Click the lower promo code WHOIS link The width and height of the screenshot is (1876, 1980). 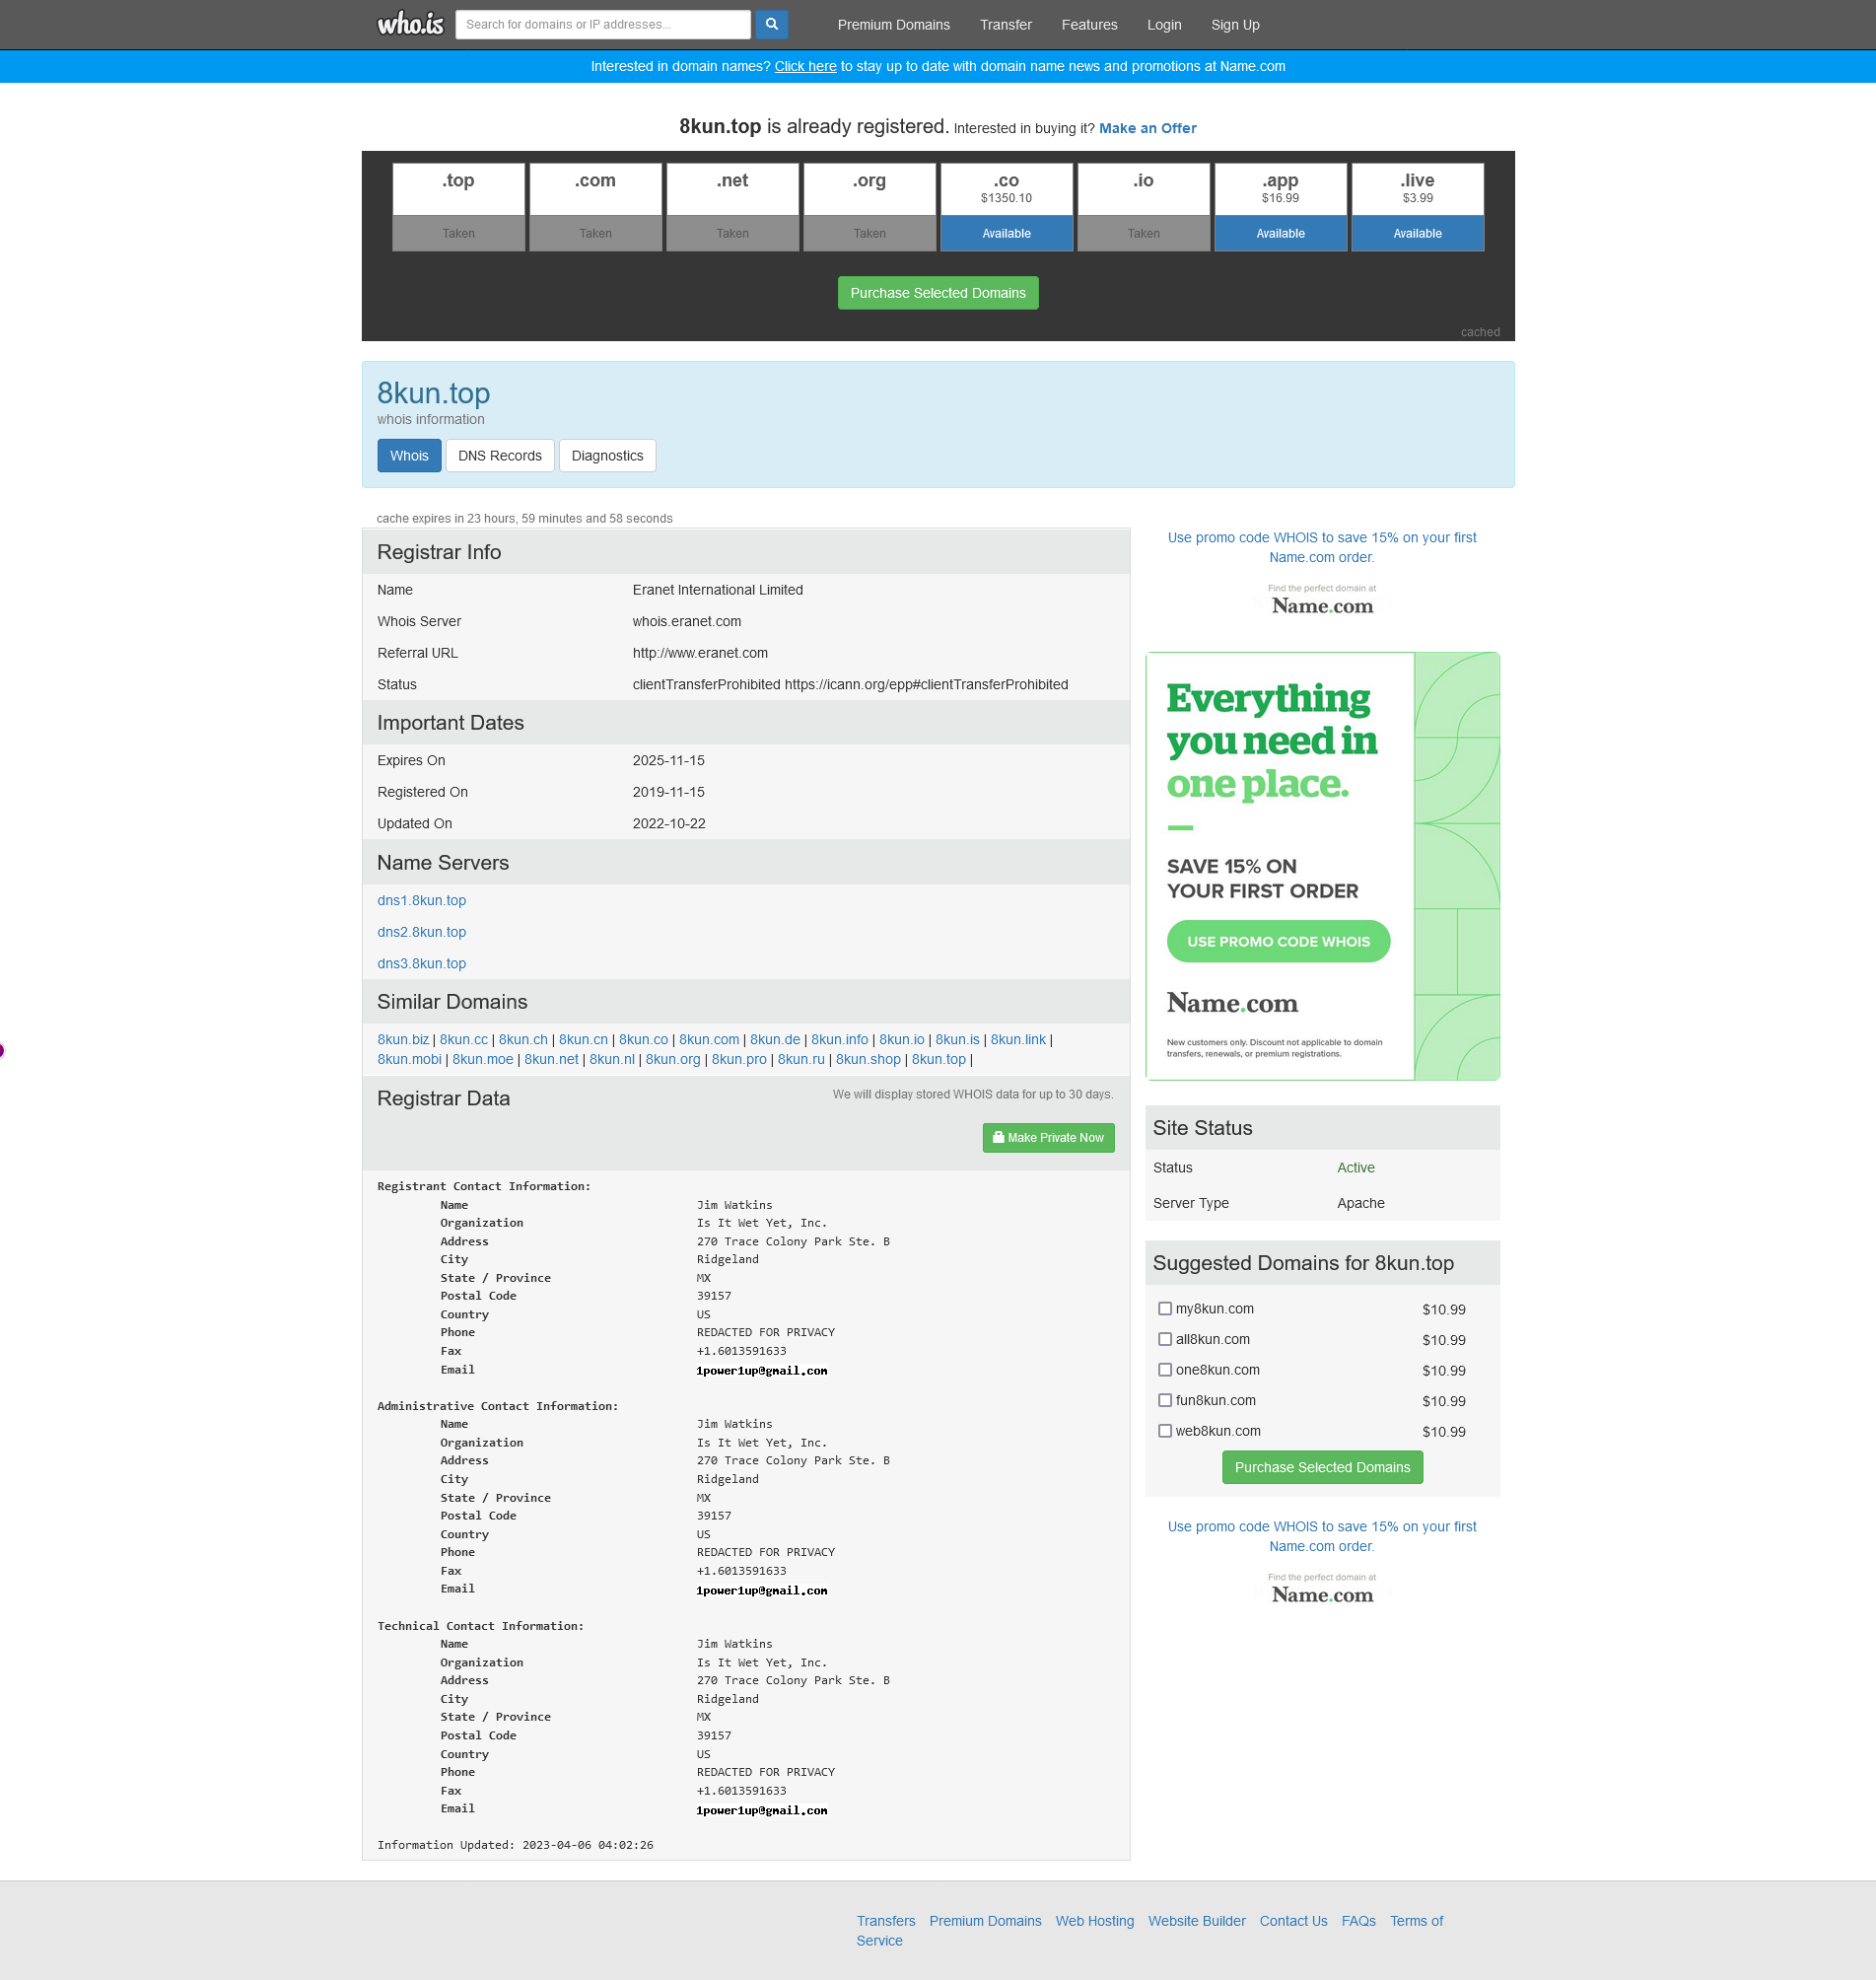(1322, 1537)
